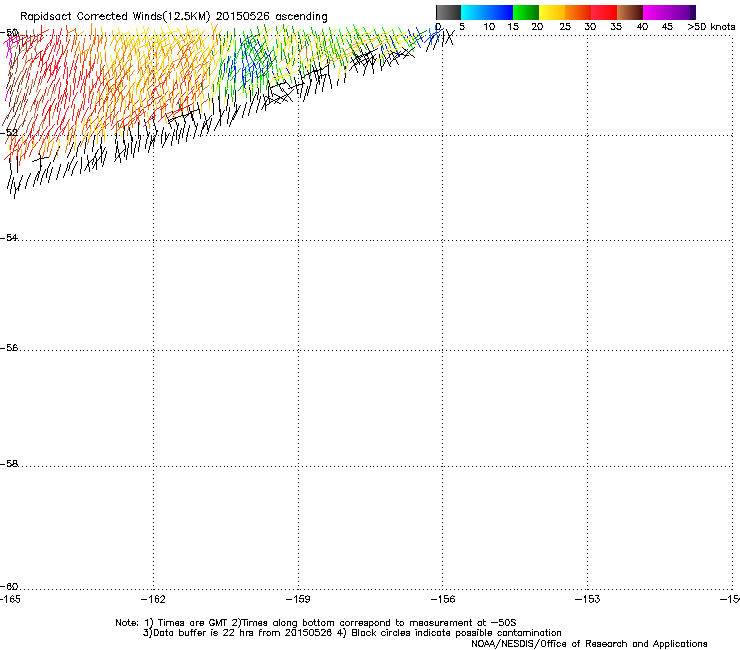The height and width of the screenshot is (650, 740).
Task: Click the latitude label '-54'
Action: coord(9,237)
